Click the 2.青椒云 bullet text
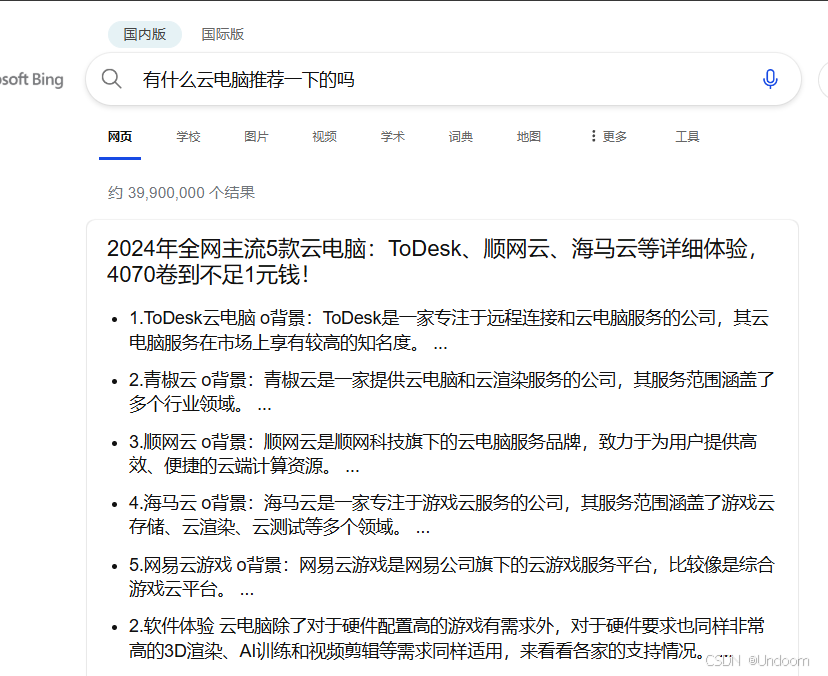Viewport: 828px width, 676px height. point(451,392)
